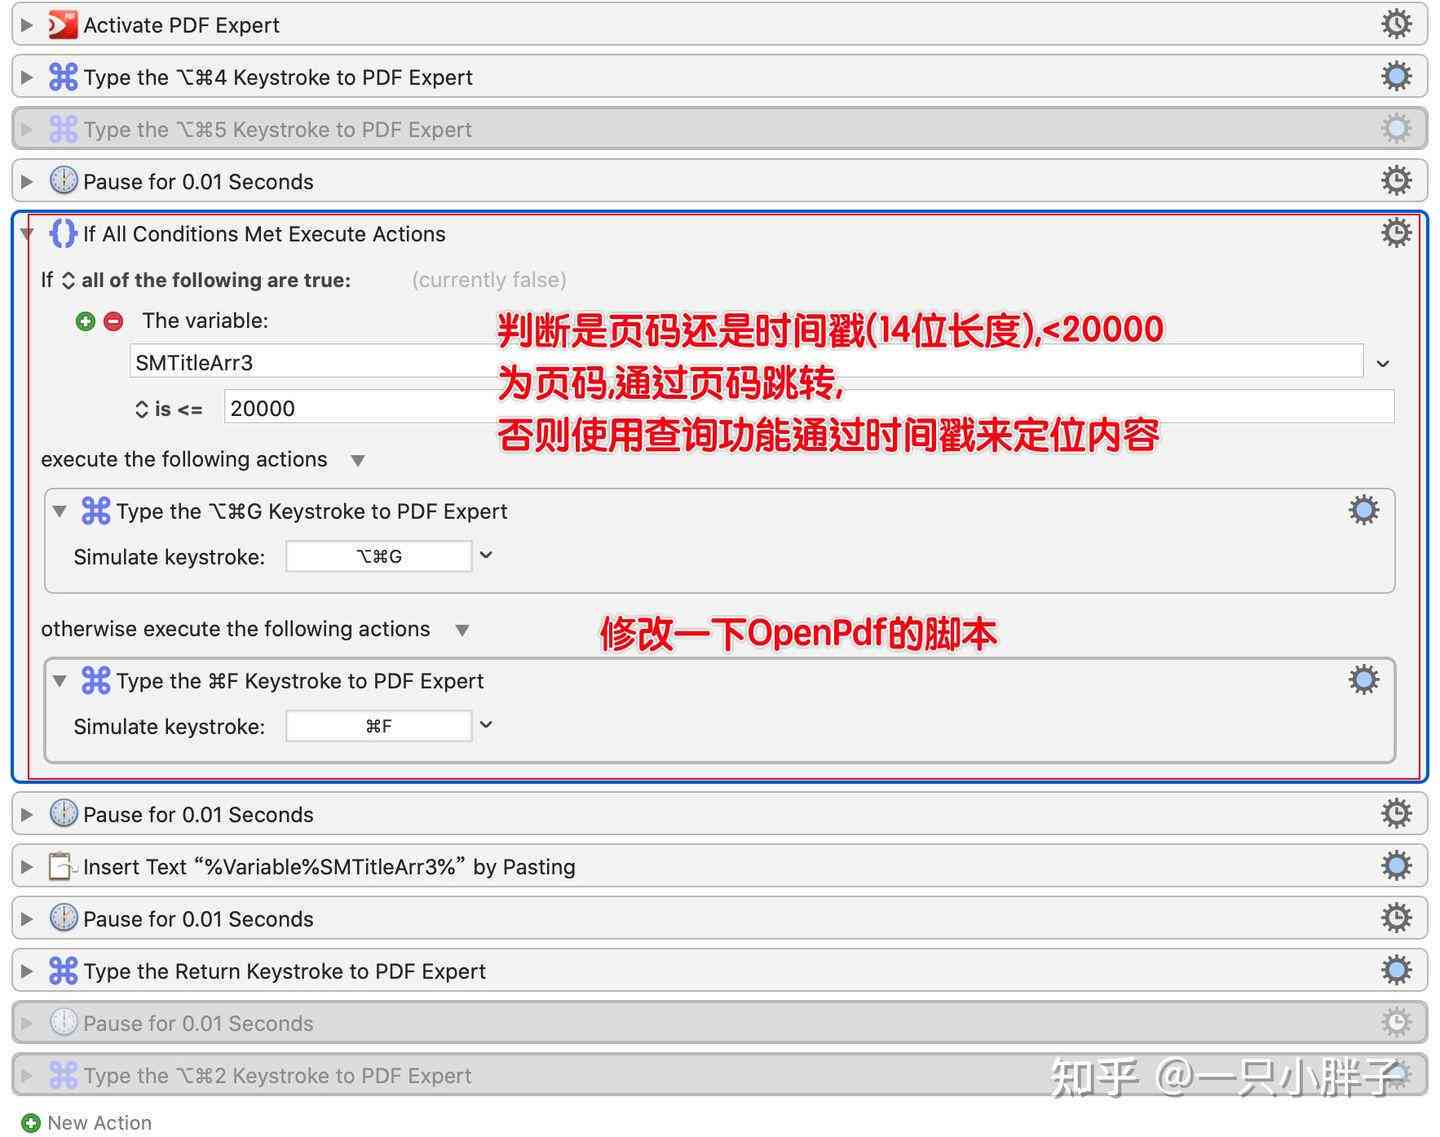Image resolution: width=1440 pixels, height=1137 pixels.
Task: Click command icon of ⌥⌘G Keystroke action
Action: 95,511
